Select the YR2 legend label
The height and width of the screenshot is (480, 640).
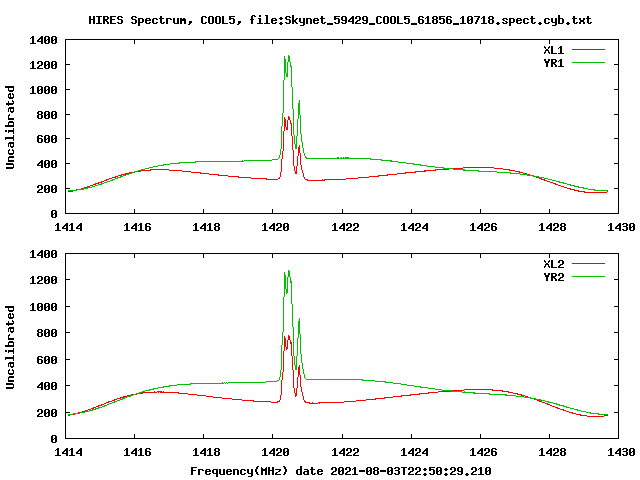[553, 277]
